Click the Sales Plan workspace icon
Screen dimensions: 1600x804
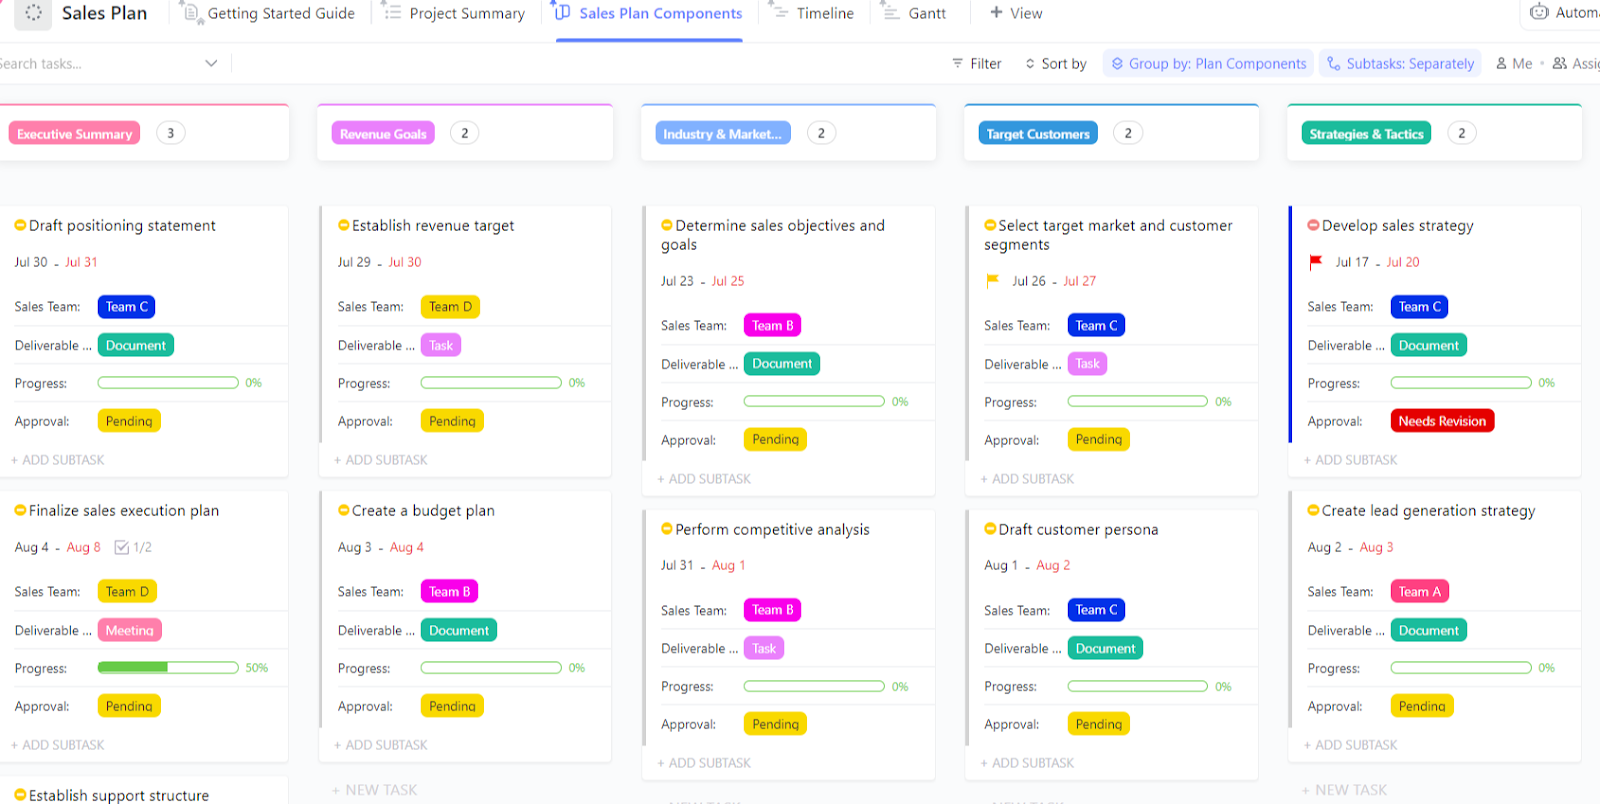33,13
